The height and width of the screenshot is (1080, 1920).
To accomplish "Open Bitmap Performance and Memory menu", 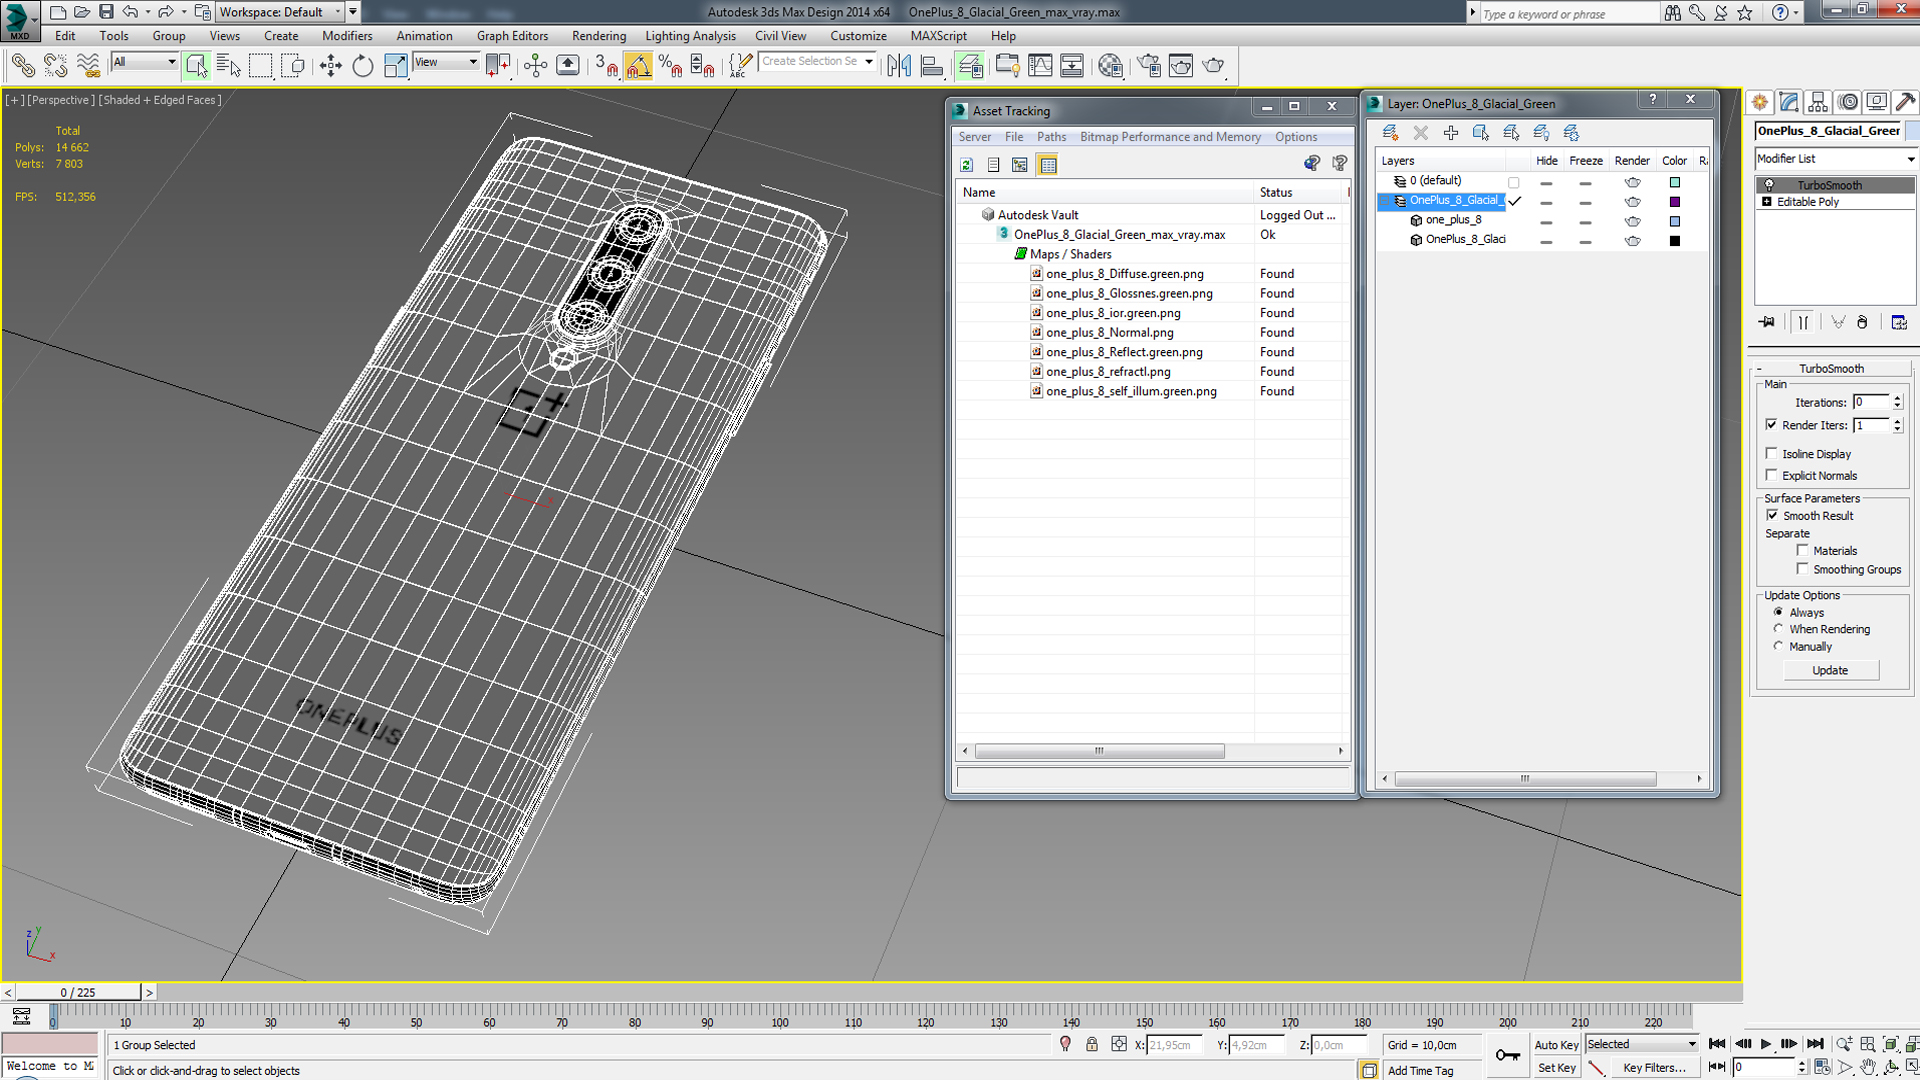I will click(x=1170, y=137).
